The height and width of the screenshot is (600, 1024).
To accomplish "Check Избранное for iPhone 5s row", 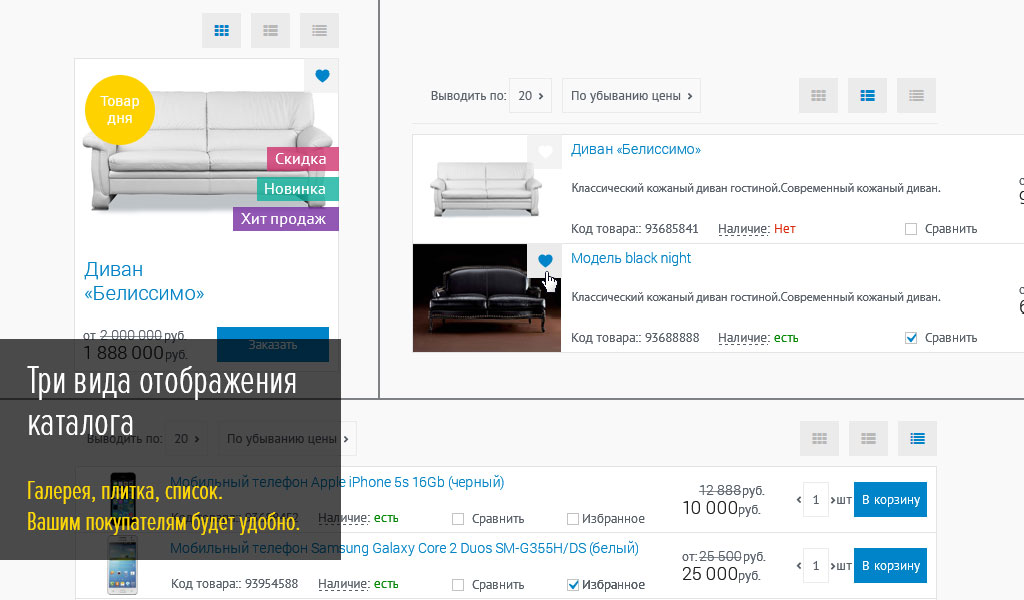I will coord(573,519).
